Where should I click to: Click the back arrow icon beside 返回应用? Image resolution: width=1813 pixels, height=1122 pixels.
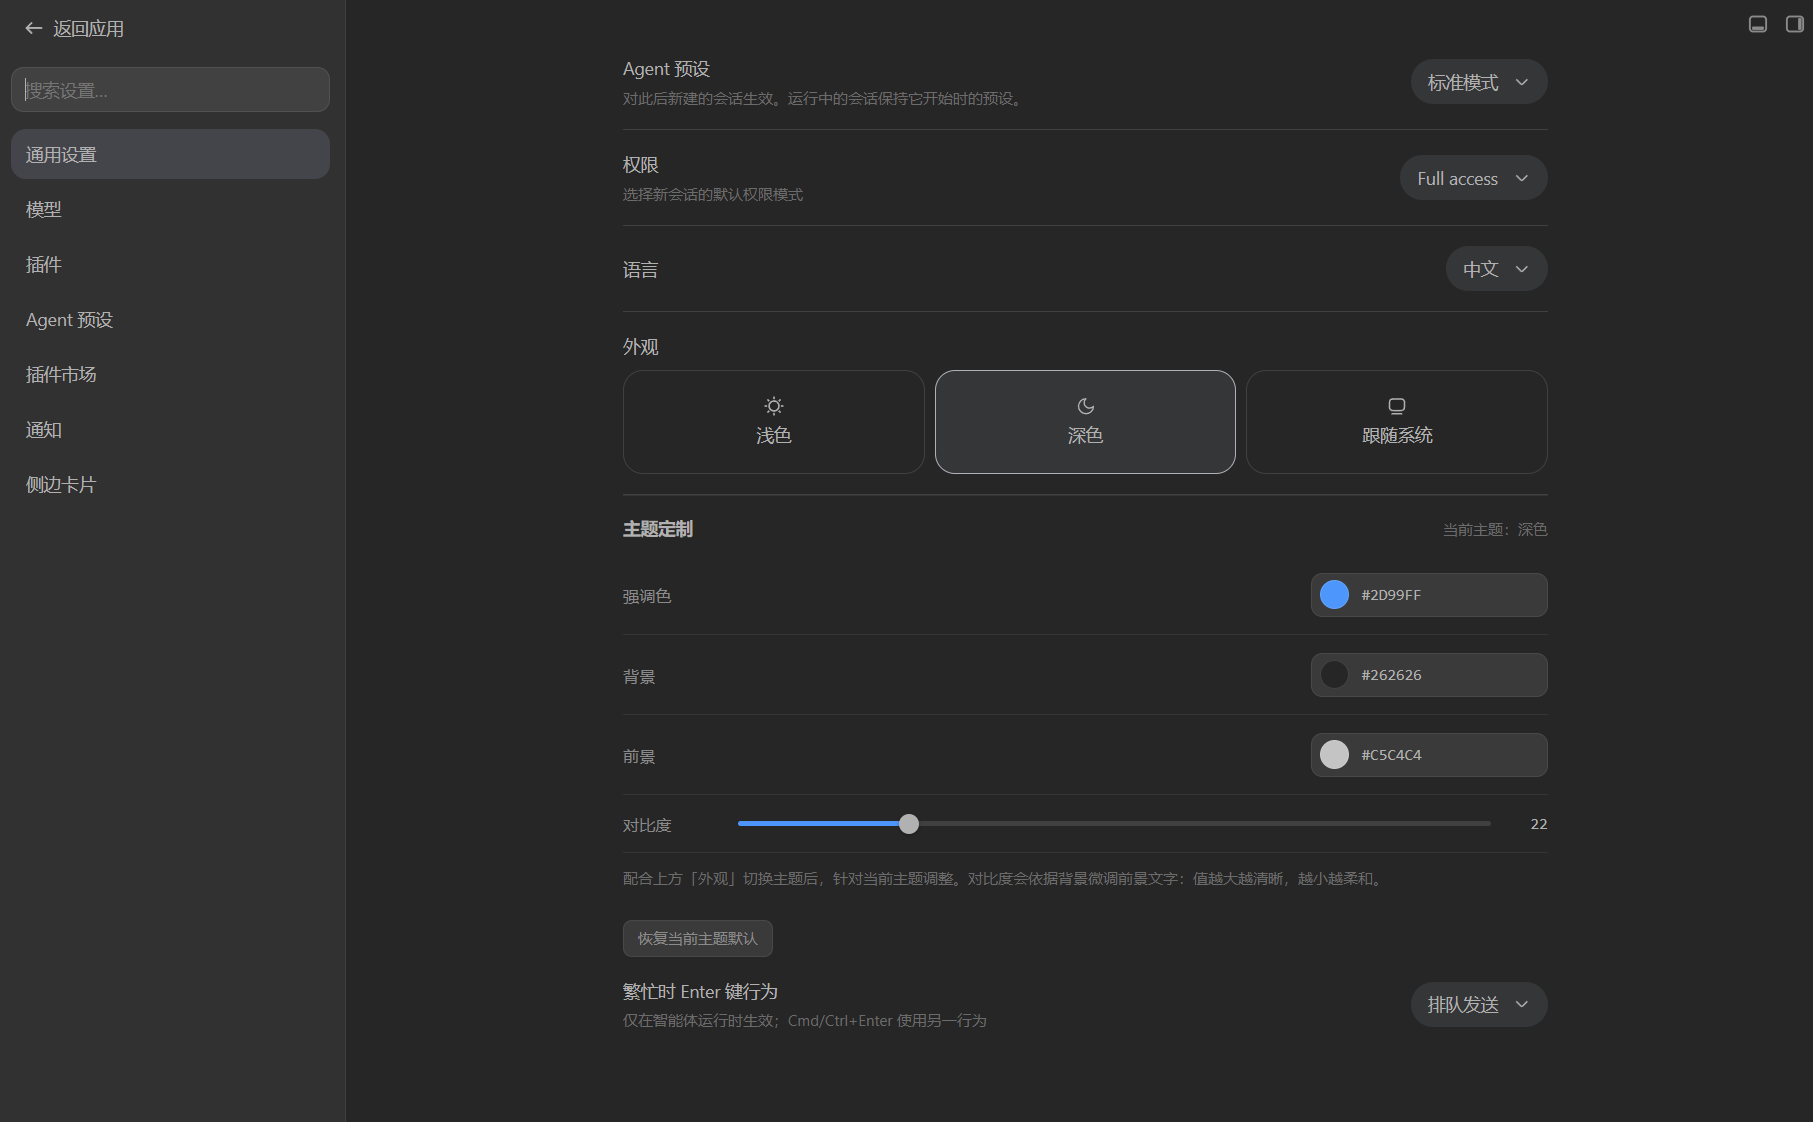click(x=33, y=29)
